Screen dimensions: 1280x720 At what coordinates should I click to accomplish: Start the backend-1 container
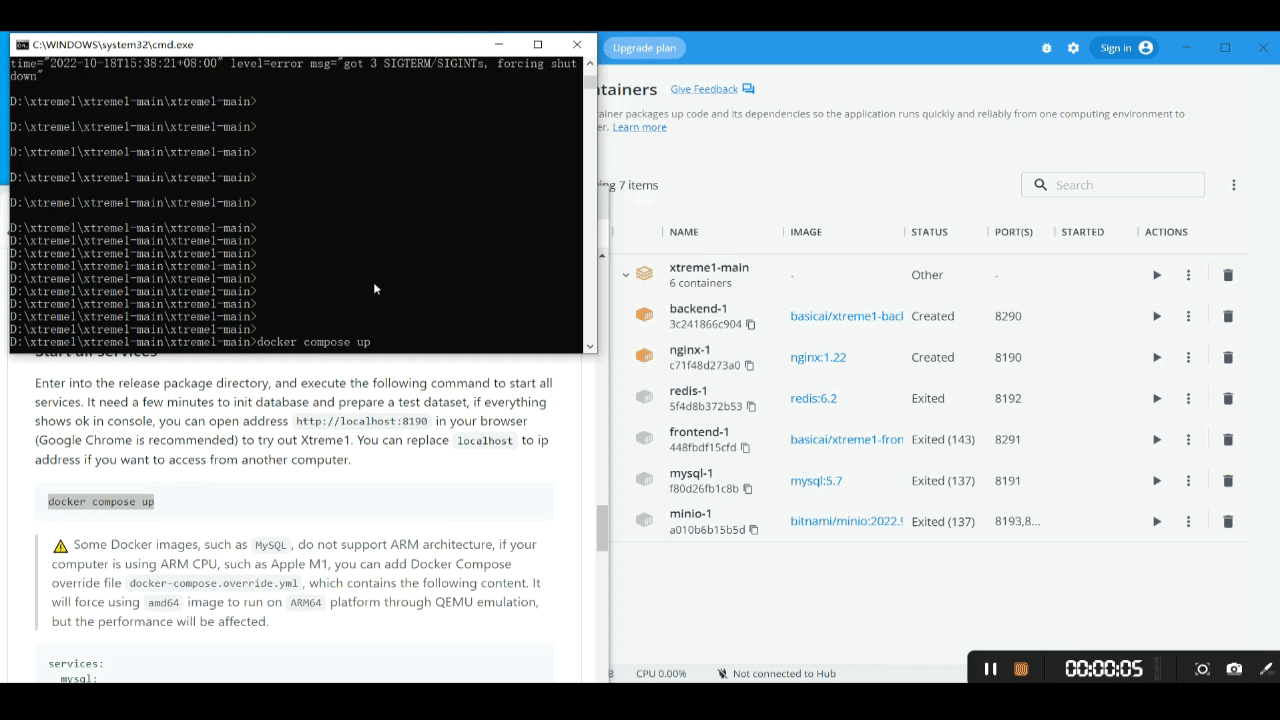1157,316
